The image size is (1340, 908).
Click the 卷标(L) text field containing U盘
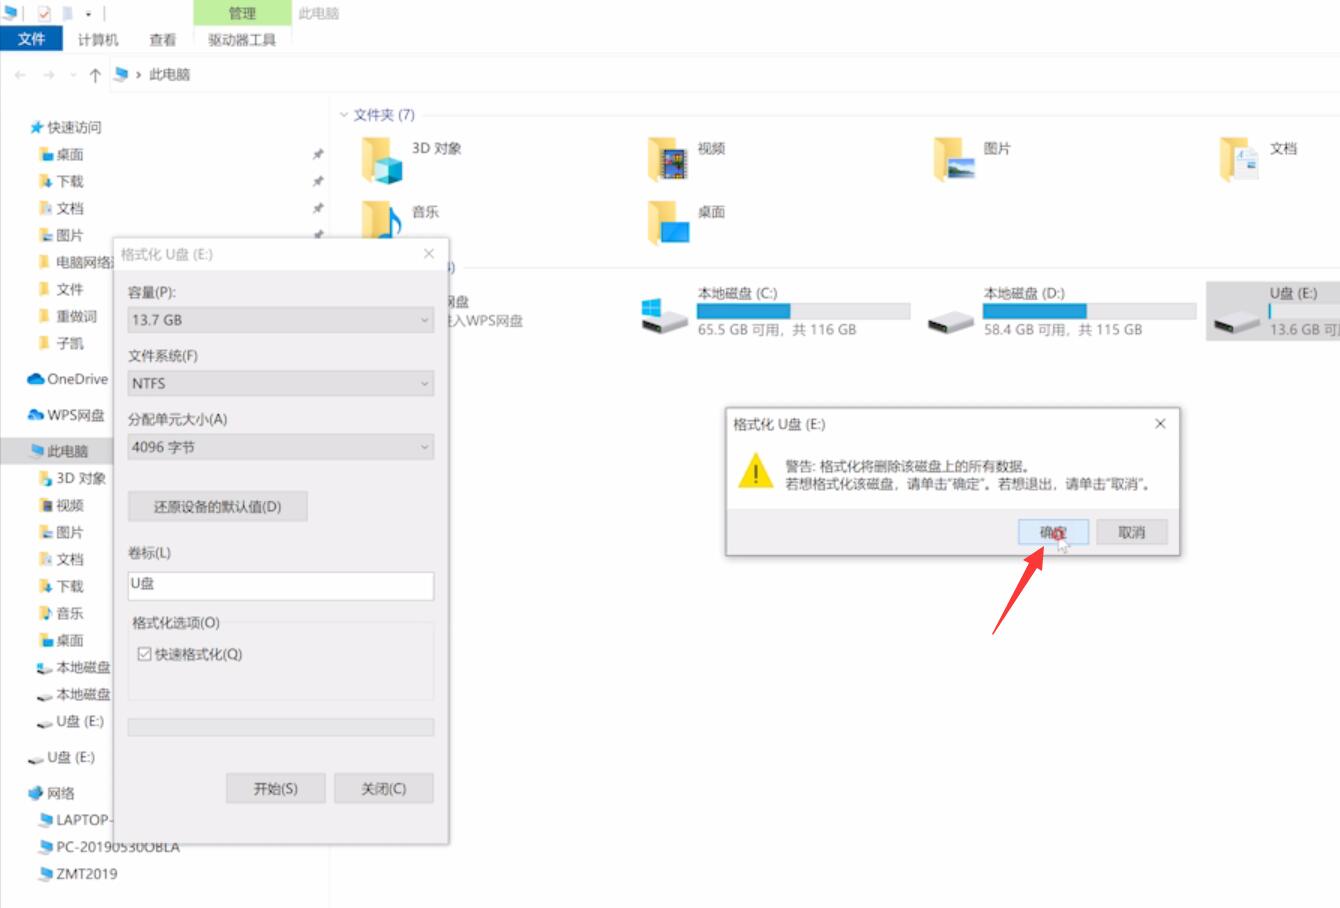pos(281,586)
